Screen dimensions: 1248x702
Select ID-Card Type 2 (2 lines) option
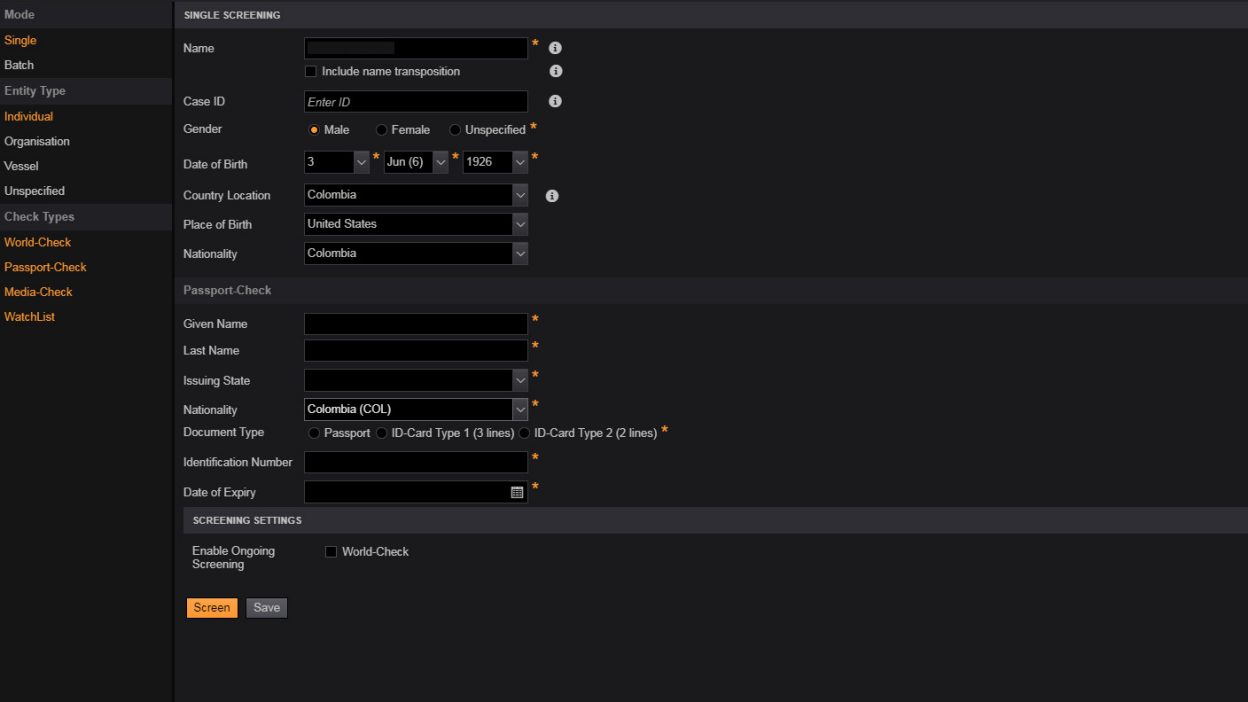(x=525, y=433)
